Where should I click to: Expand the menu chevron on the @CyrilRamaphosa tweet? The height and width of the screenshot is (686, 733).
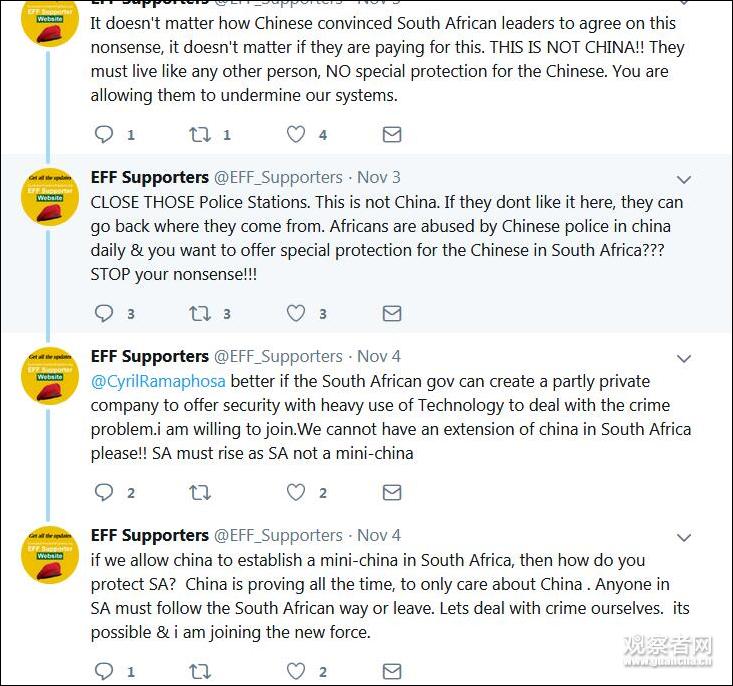click(684, 359)
